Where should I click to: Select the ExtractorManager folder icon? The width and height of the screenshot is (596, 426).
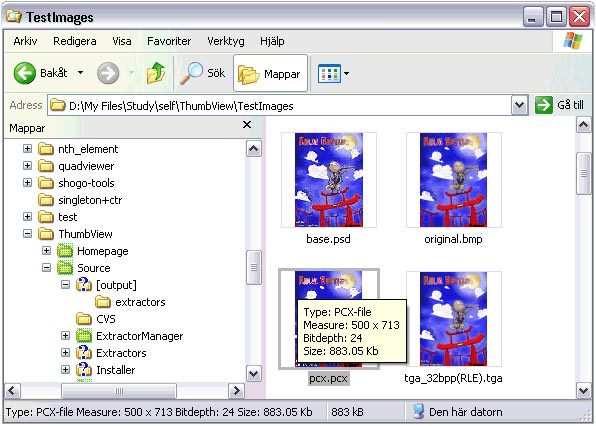[84, 336]
